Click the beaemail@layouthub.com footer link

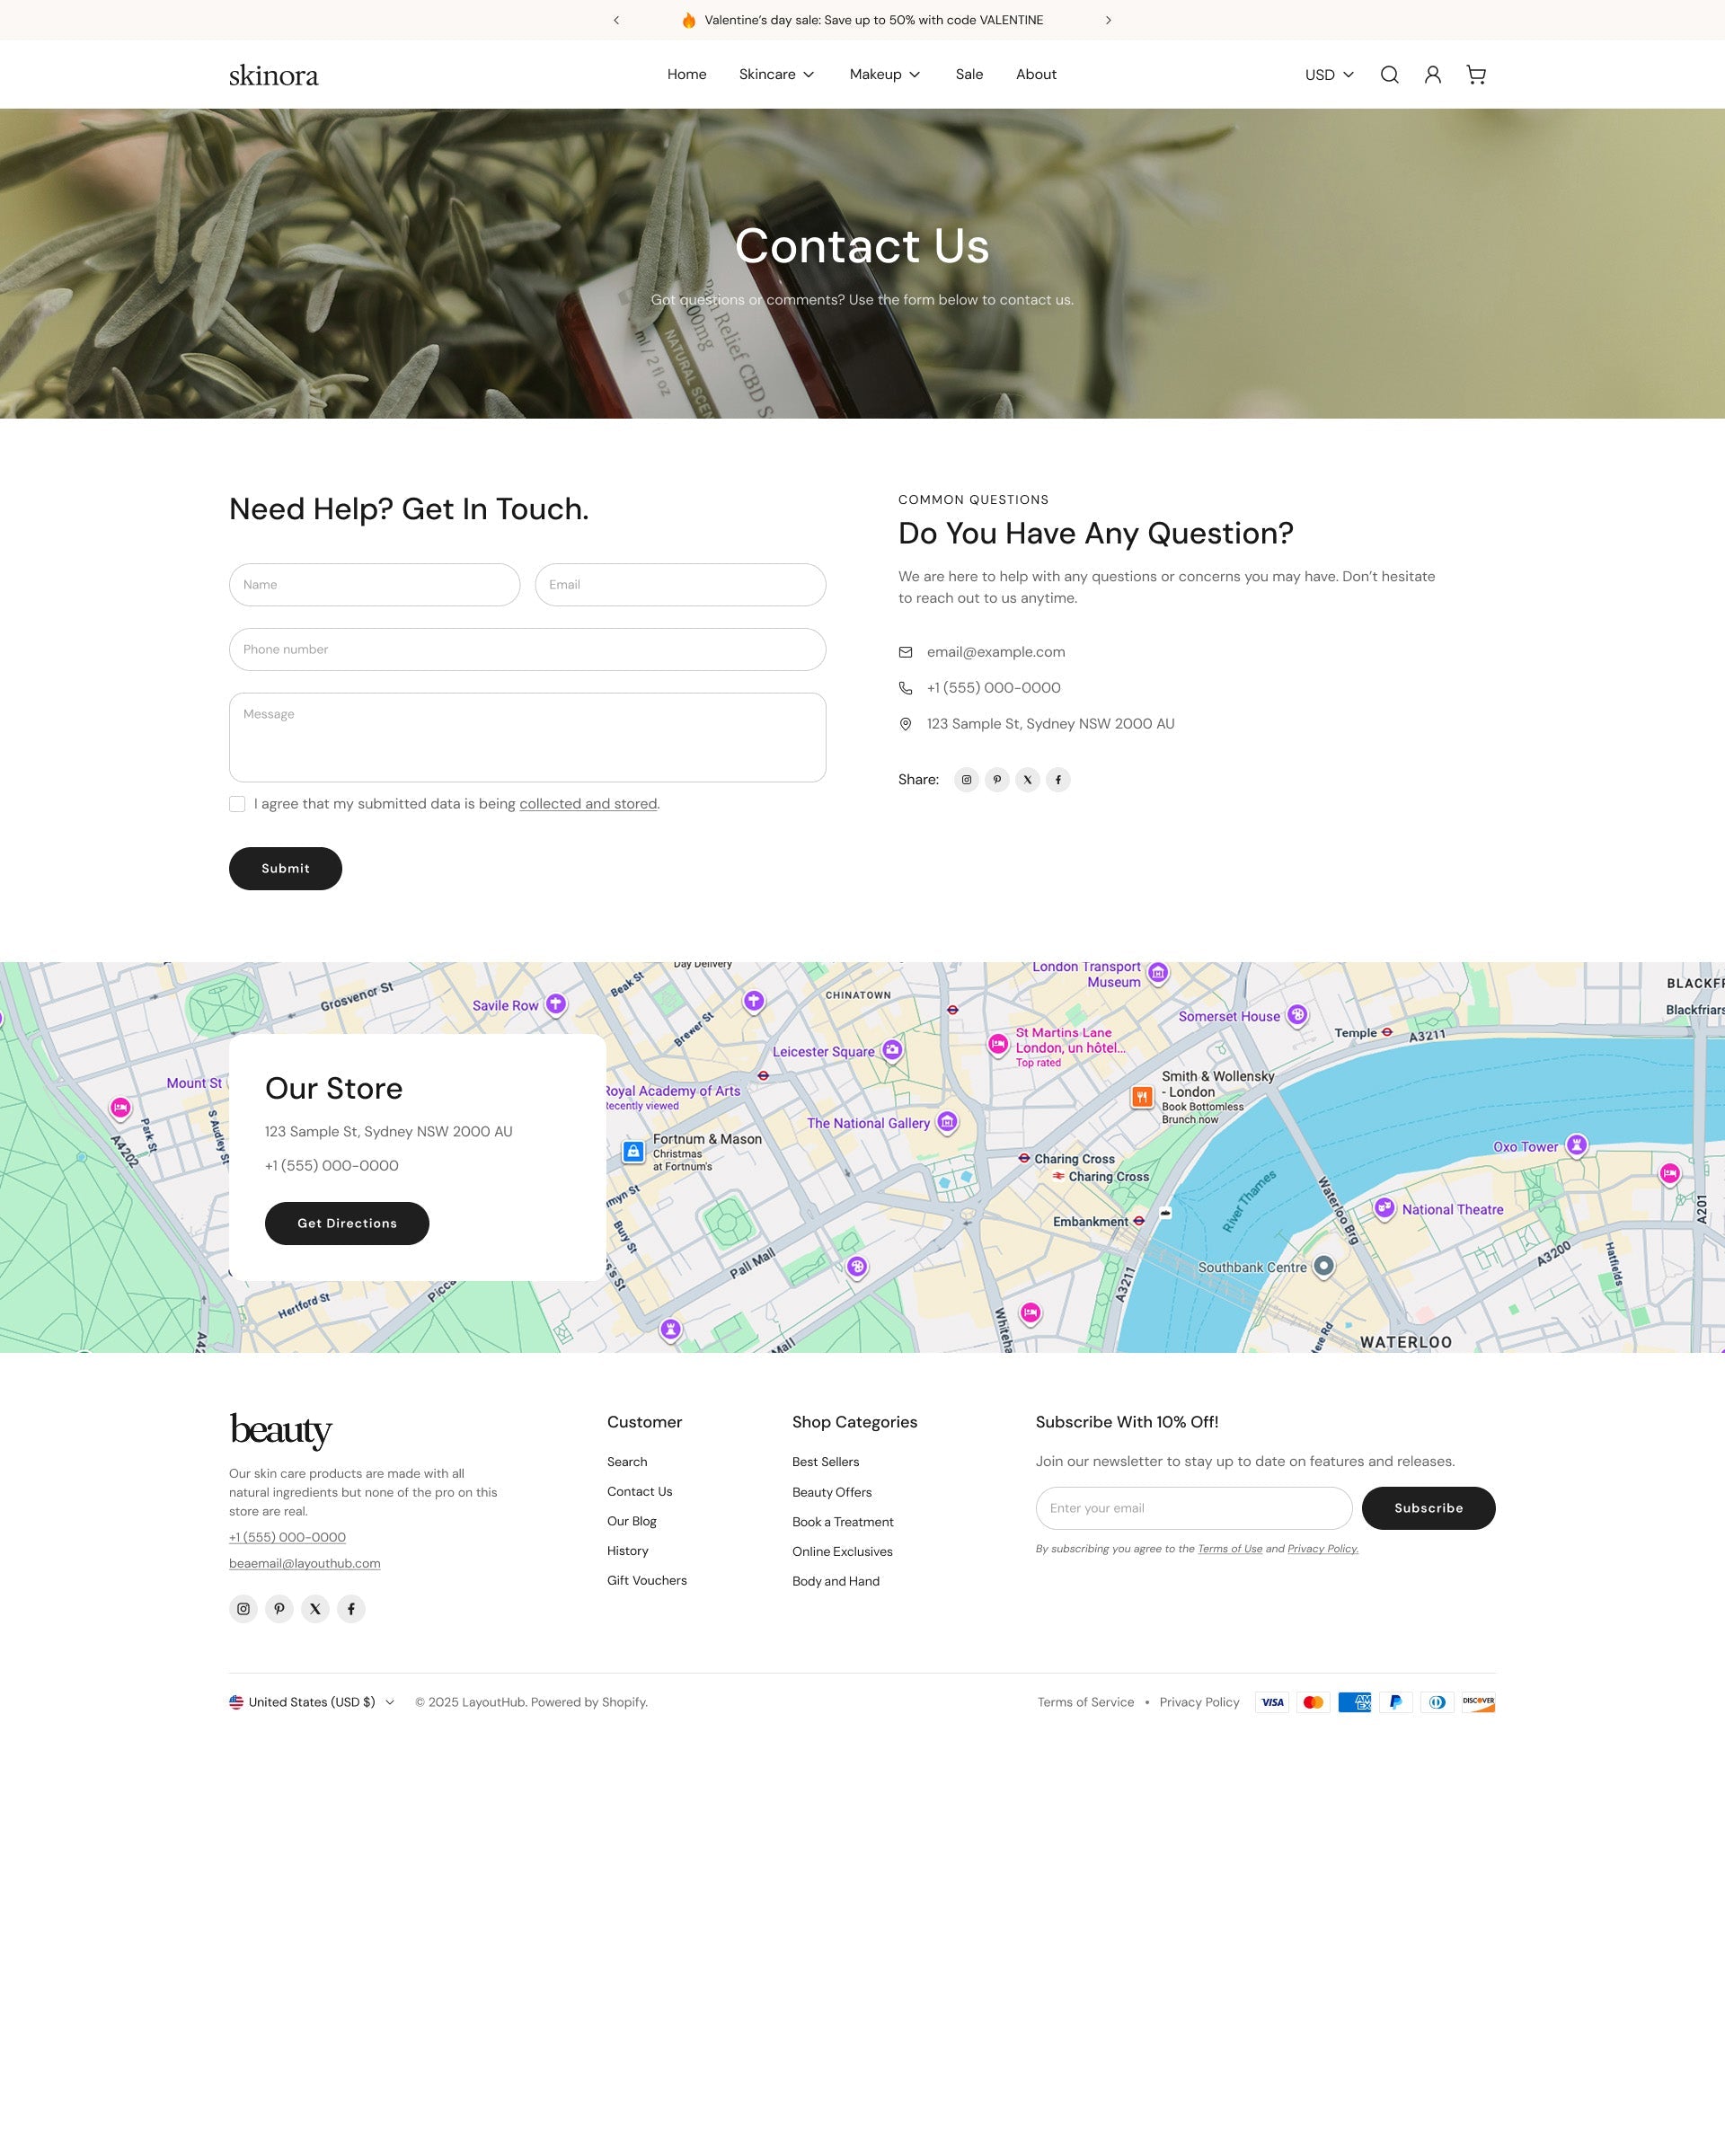pyautogui.click(x=305, y=1563)
